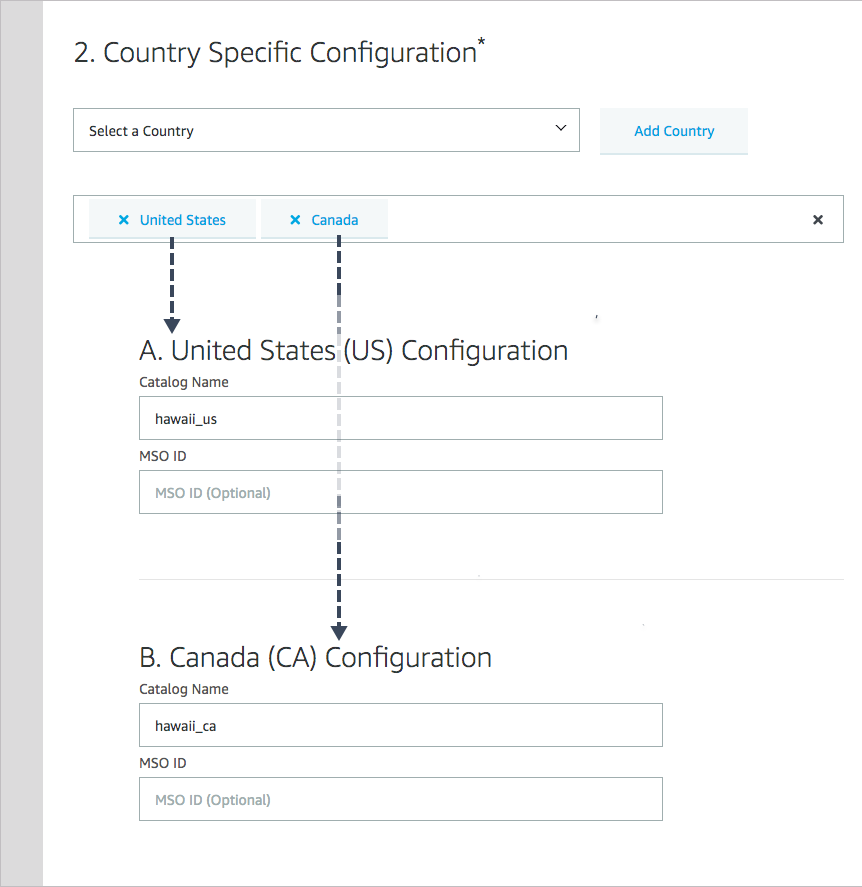
Task: Select the Canada country tag label
Action: (x=335, y=220)
